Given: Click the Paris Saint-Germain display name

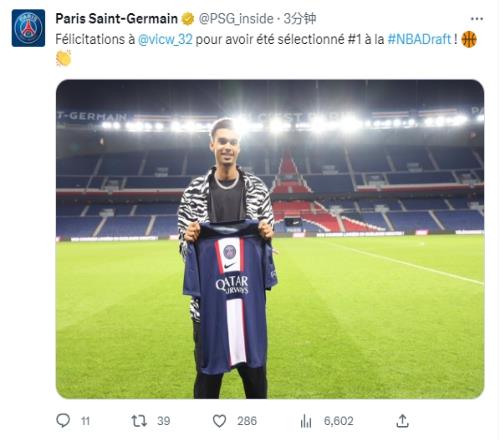Looking at the screenshot, I should point(117,19).
